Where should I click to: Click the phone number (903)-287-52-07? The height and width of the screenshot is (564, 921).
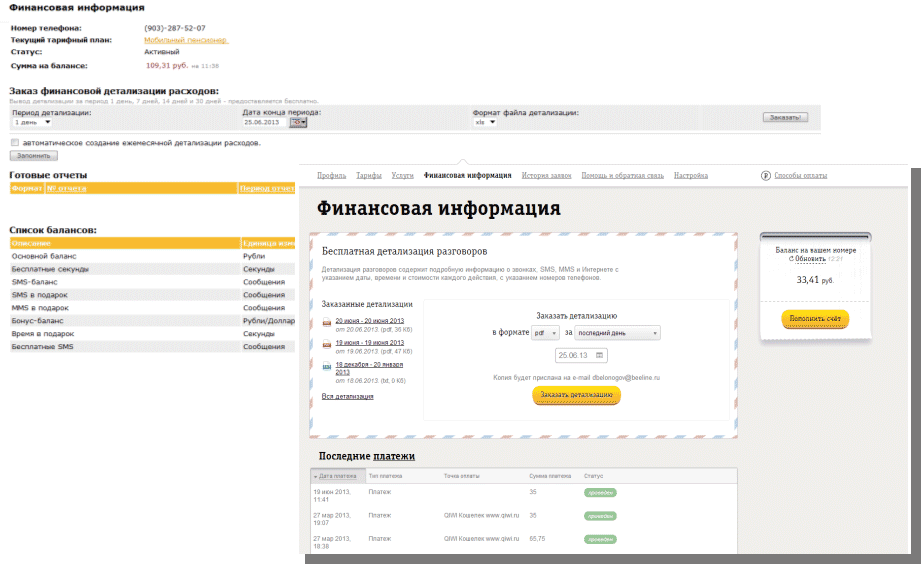(x=175, y=28)
